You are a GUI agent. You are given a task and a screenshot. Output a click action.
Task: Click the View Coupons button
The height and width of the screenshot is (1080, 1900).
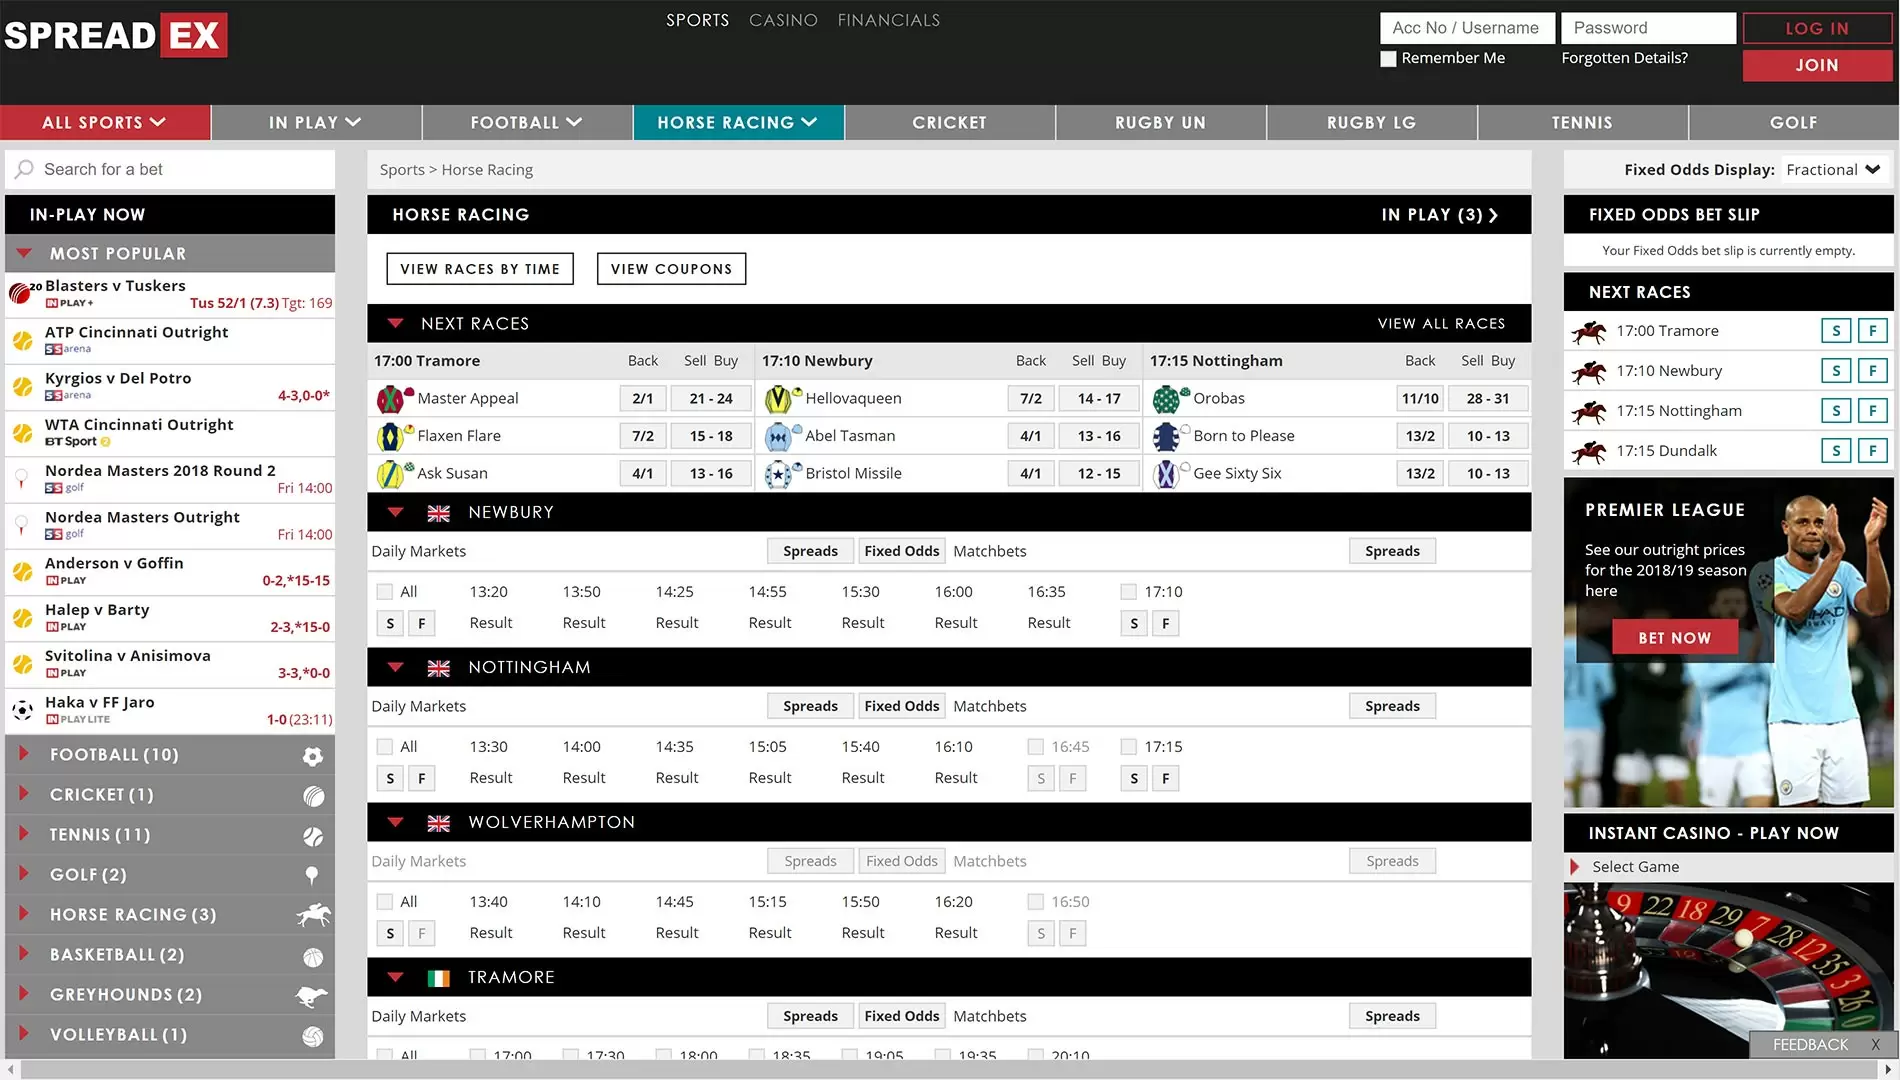coord(671,269)
